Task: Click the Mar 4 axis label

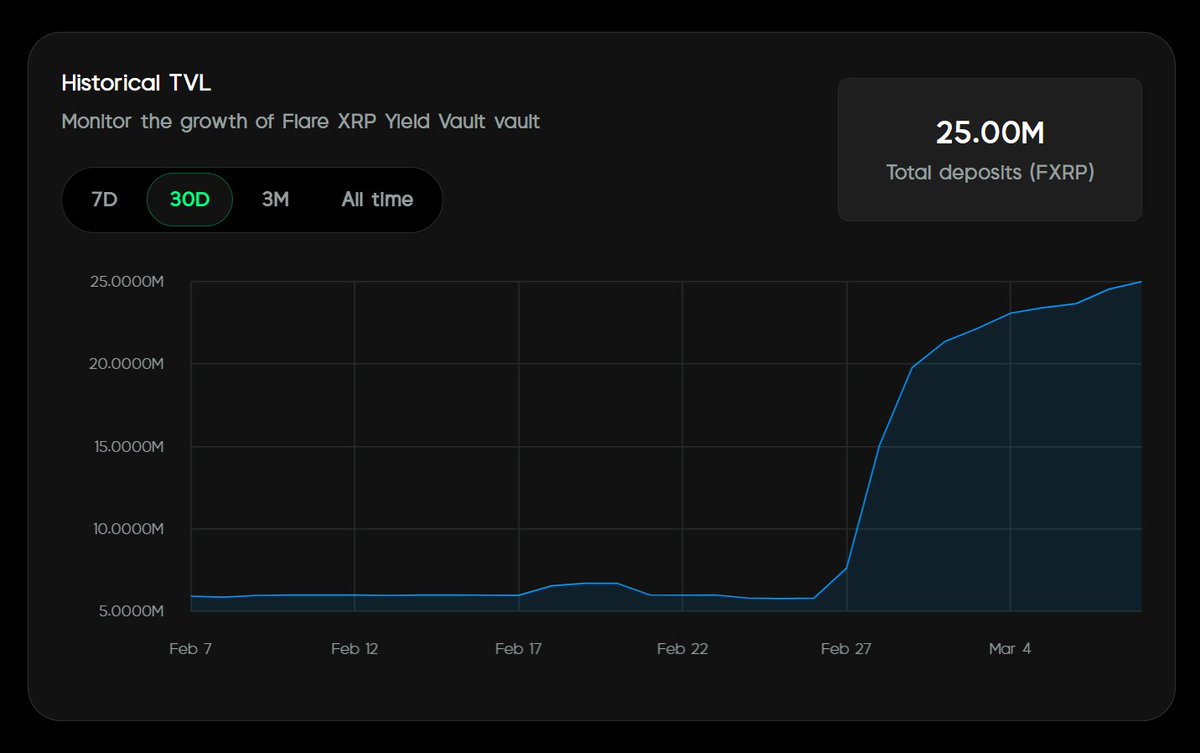Action: click(1010, 648)
